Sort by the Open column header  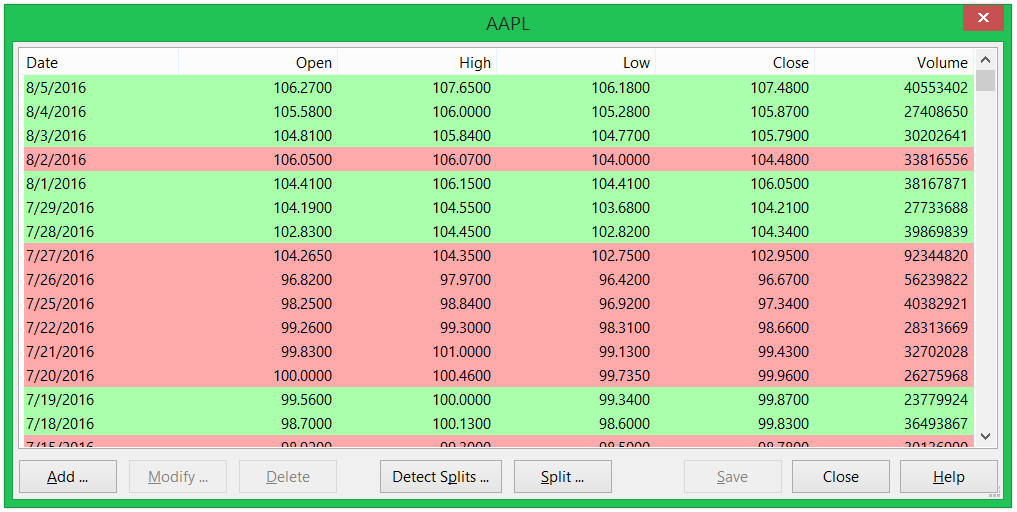click(258, 62)
